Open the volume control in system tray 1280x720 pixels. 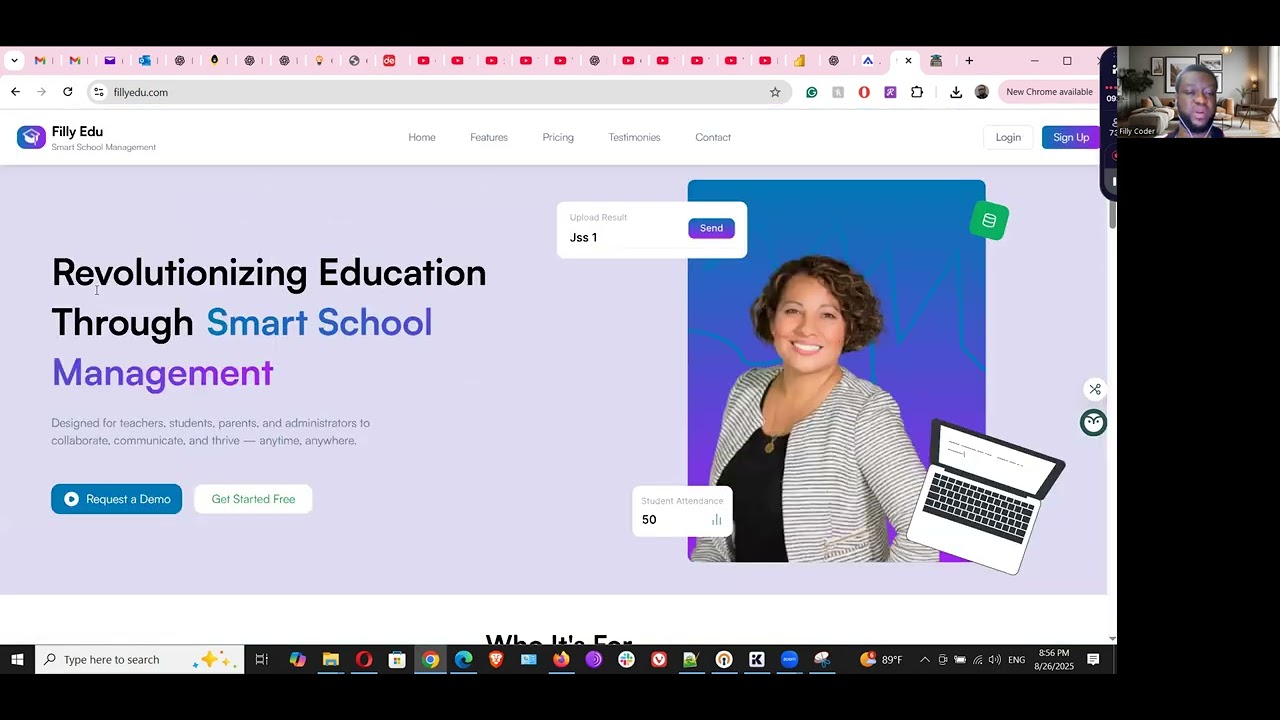click(x=994, y=660)
